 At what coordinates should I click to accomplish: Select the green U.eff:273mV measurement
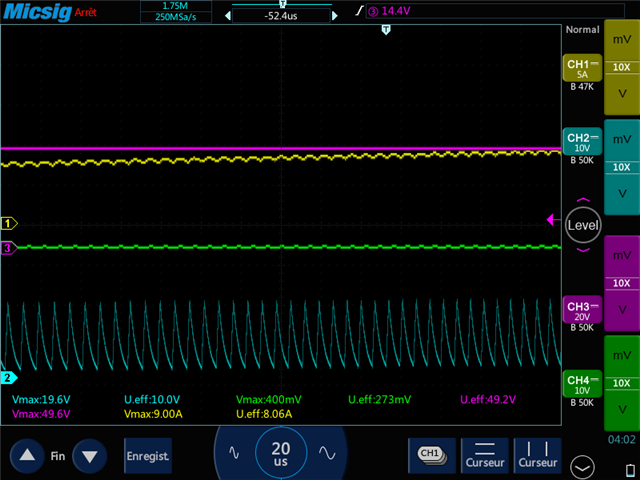(380, 400)
